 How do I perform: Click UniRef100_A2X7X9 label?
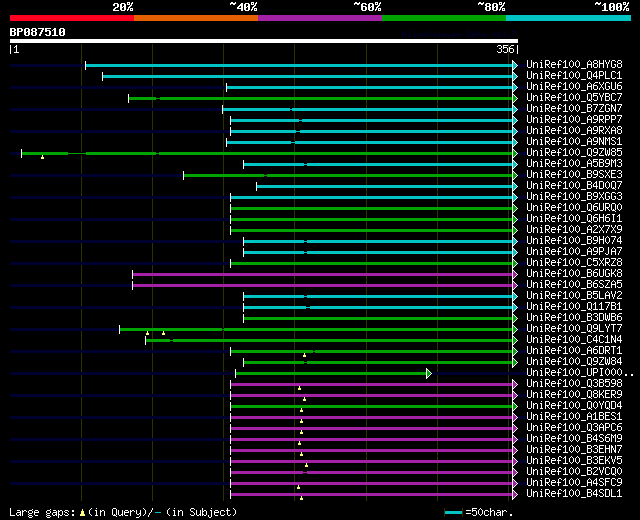tap(574, 230)
